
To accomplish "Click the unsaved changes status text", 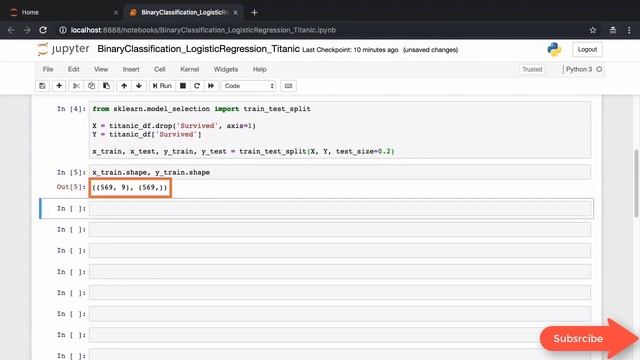I will point(430,50).
